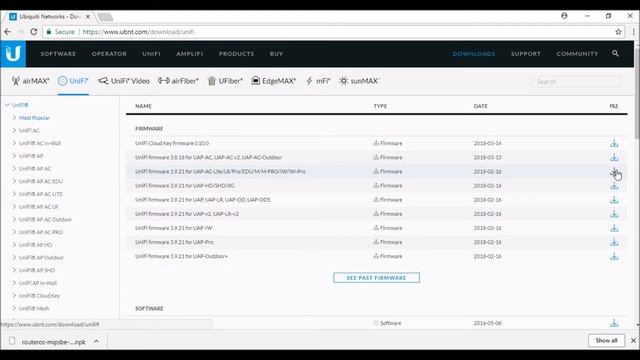Download firmware for UAP, UAP-LR, UAP-OD file
The height and width of the screenshot is (360, 640).
[x=614, y=200]
